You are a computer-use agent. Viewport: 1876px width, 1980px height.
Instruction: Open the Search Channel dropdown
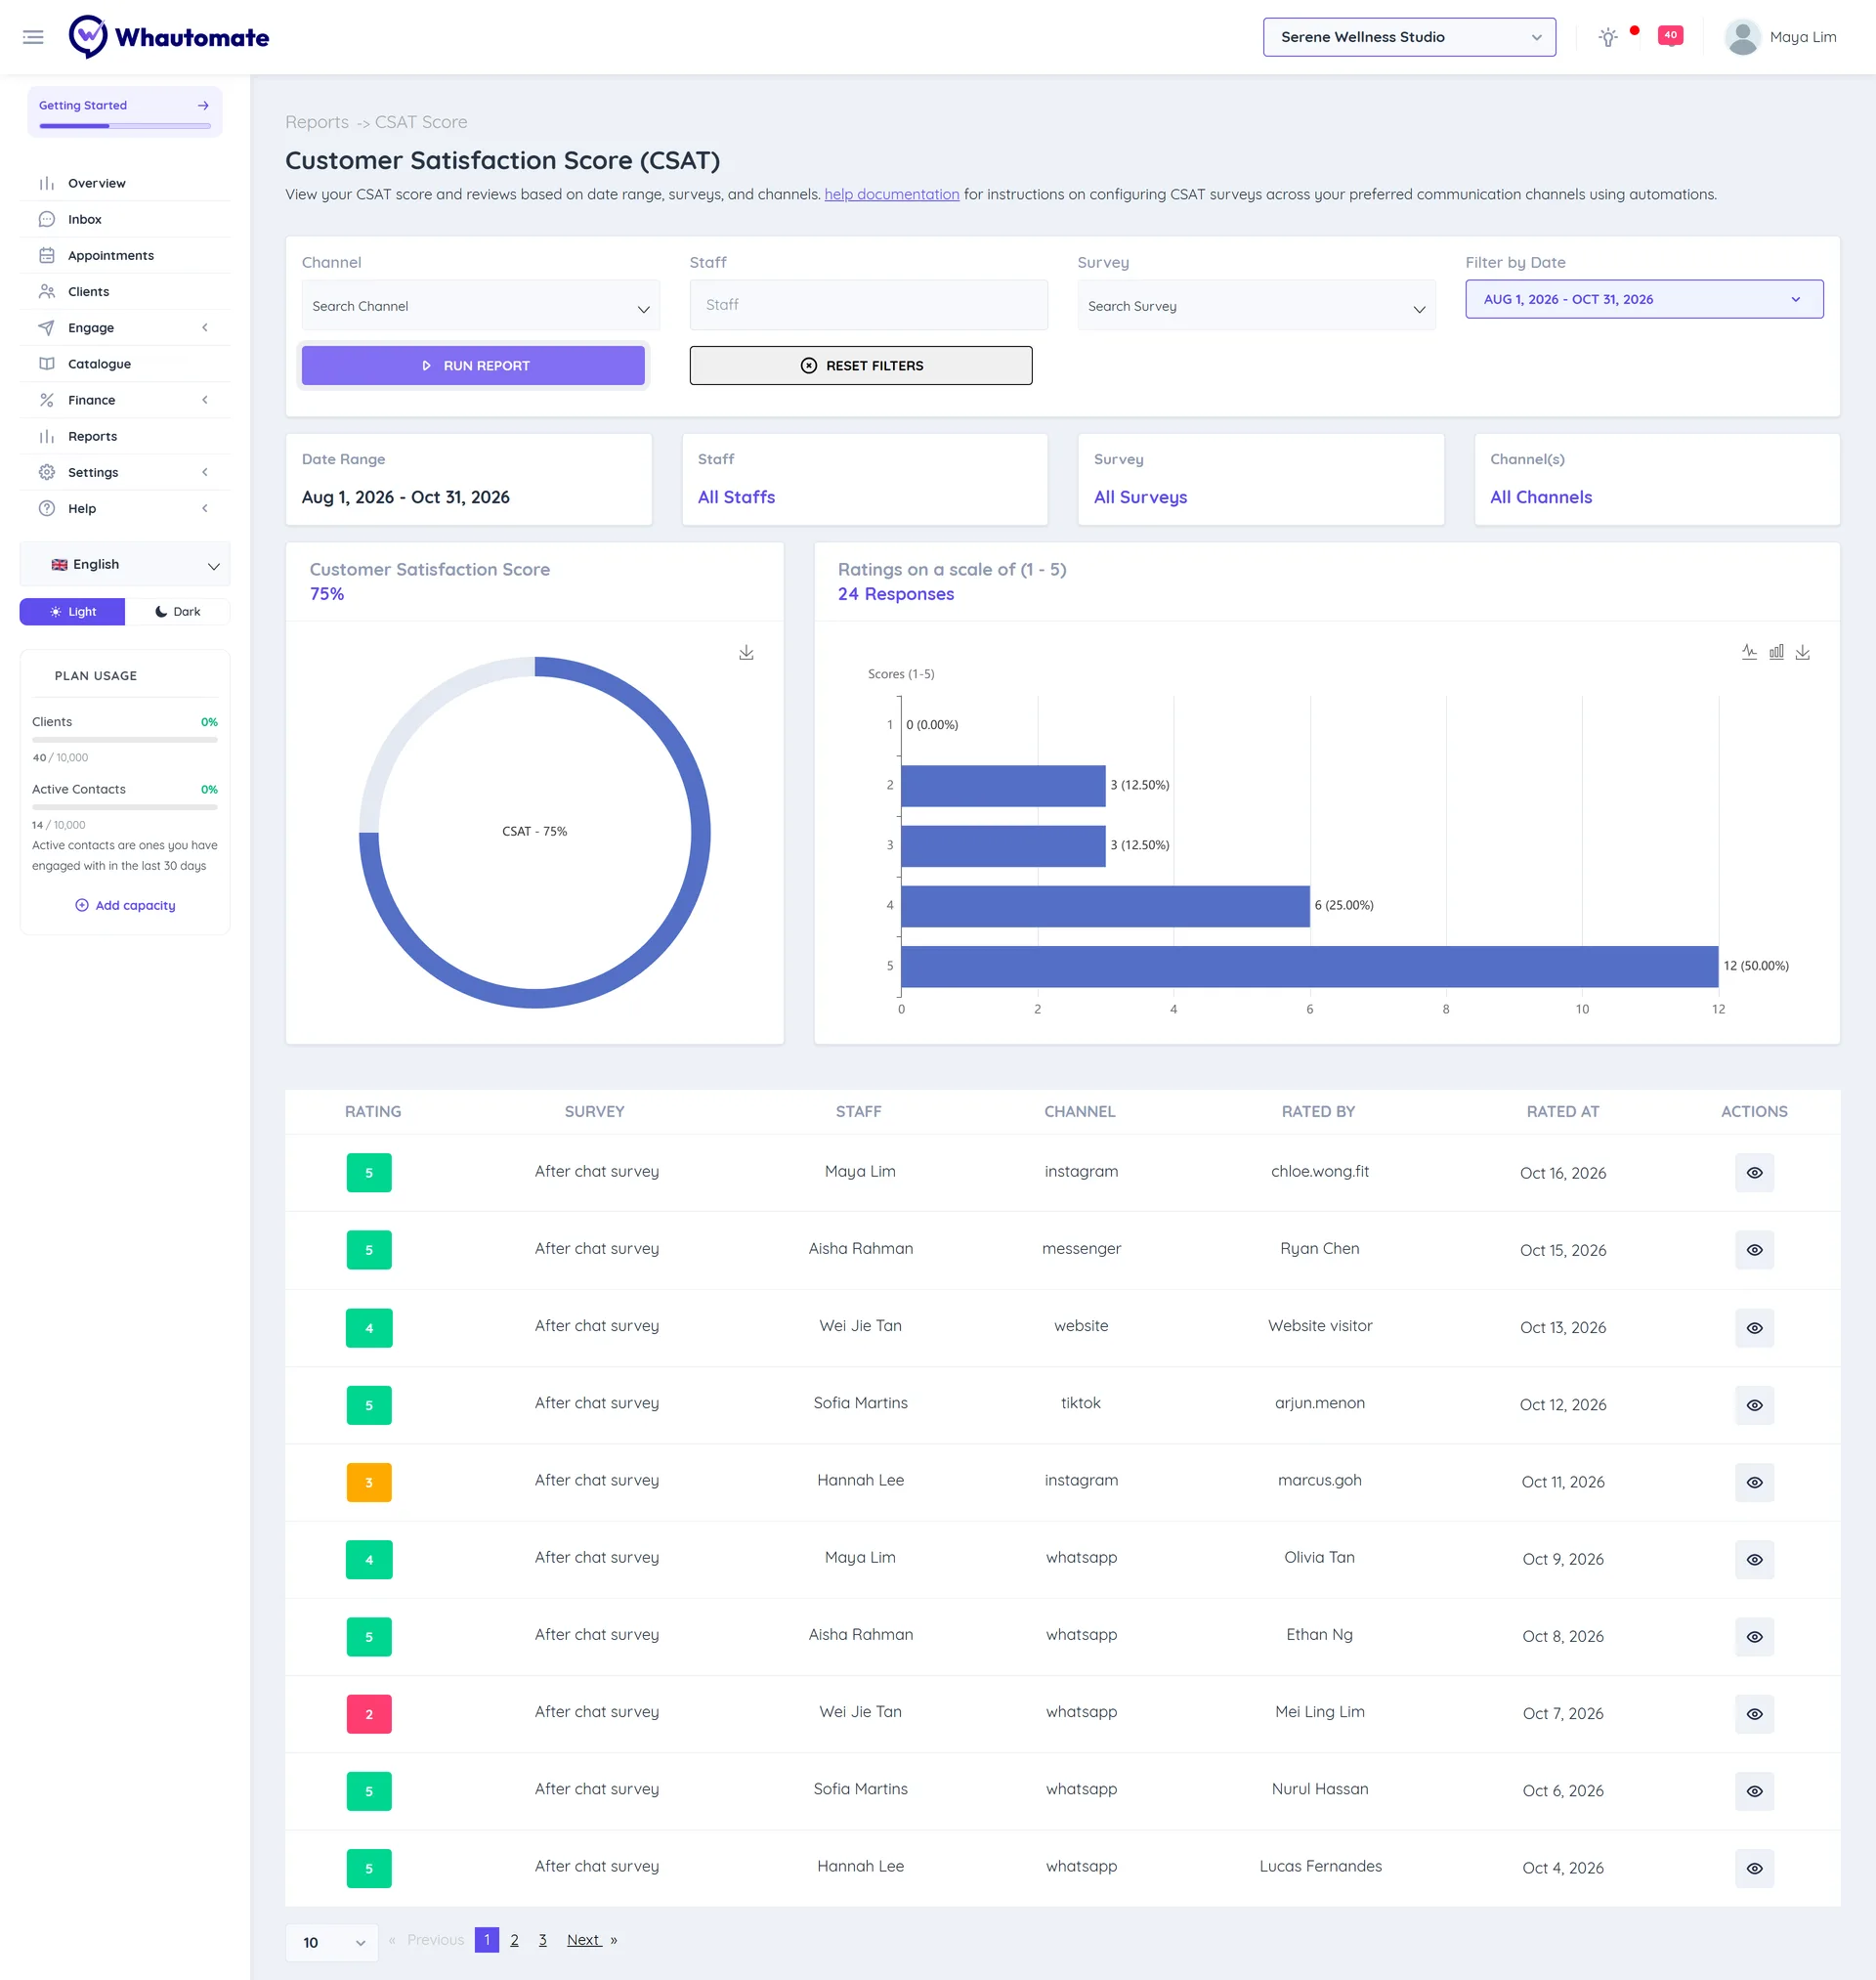[480, 306]
